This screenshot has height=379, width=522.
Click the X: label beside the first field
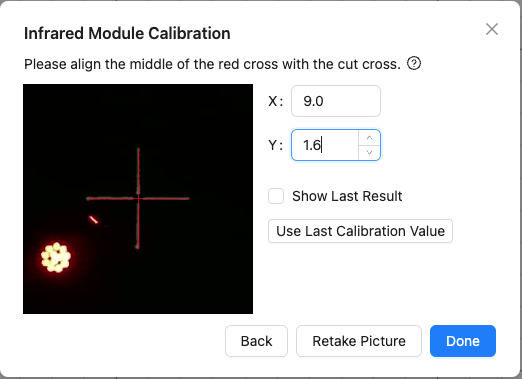[x=276, y=101]
